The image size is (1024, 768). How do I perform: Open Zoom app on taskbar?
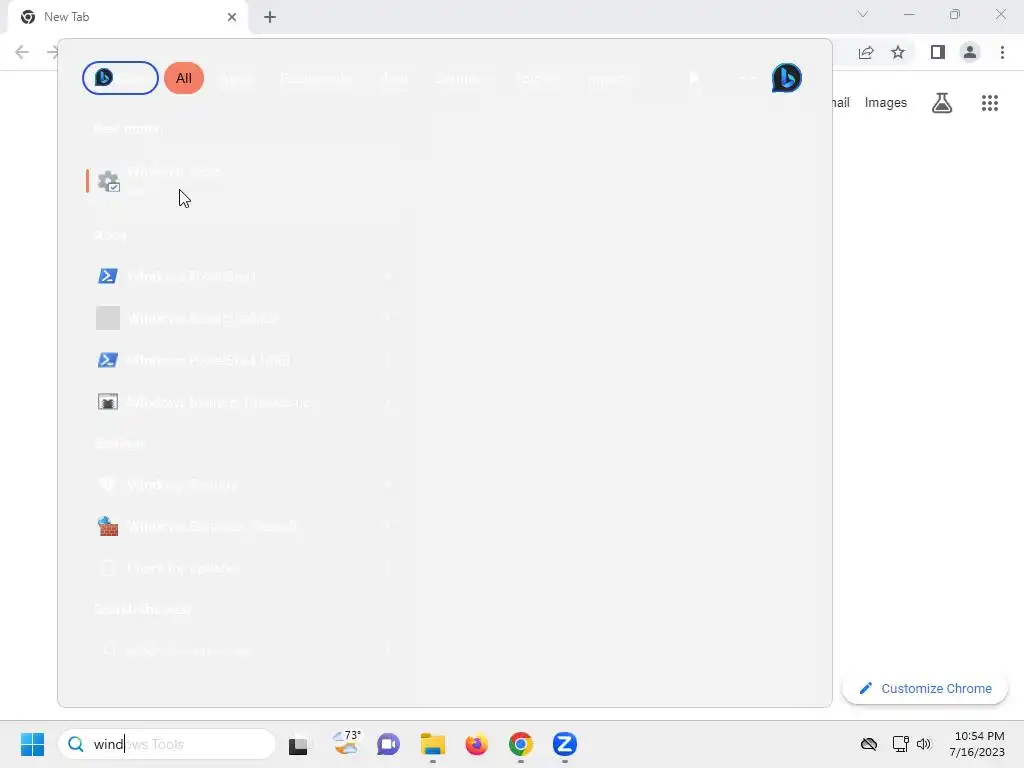pyautogui.click(x=565, y=744)
